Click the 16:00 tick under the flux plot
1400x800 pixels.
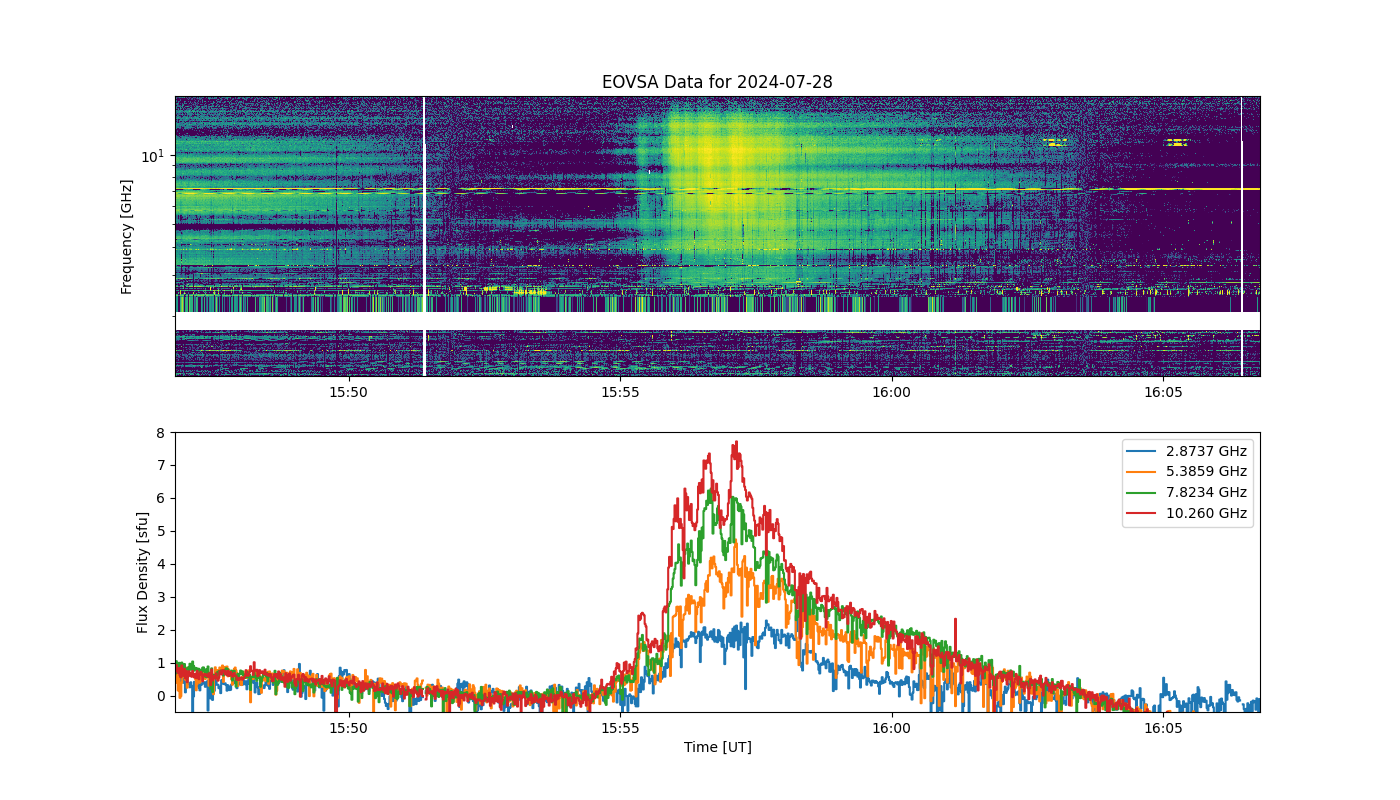(x=891, y=728)
